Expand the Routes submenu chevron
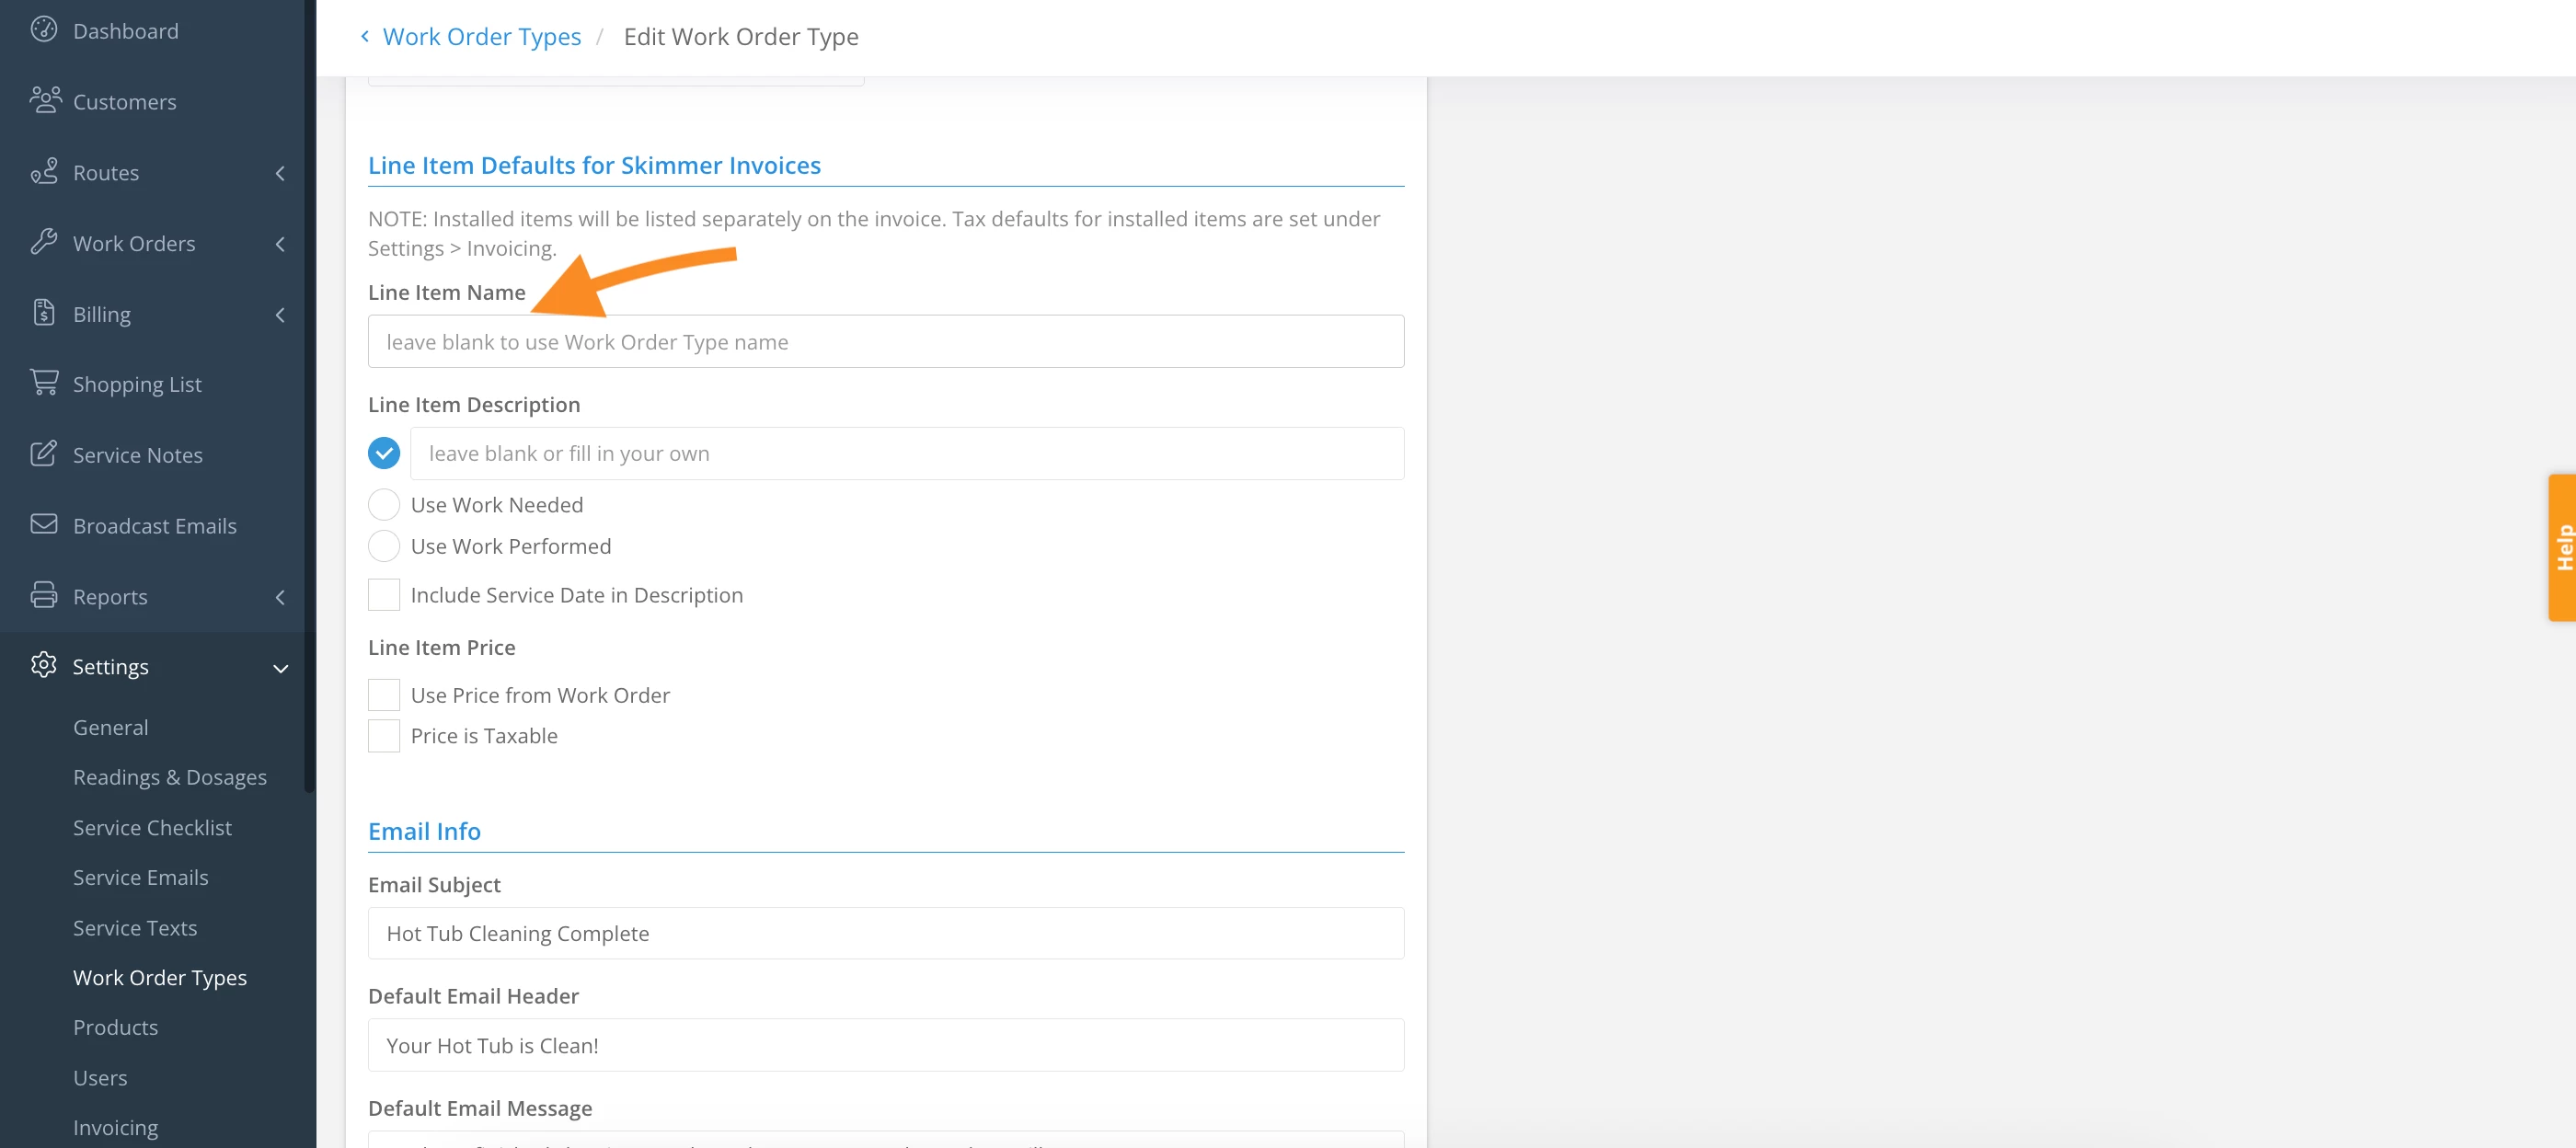Screen dimensions: 2576x1148 point(280,173)
